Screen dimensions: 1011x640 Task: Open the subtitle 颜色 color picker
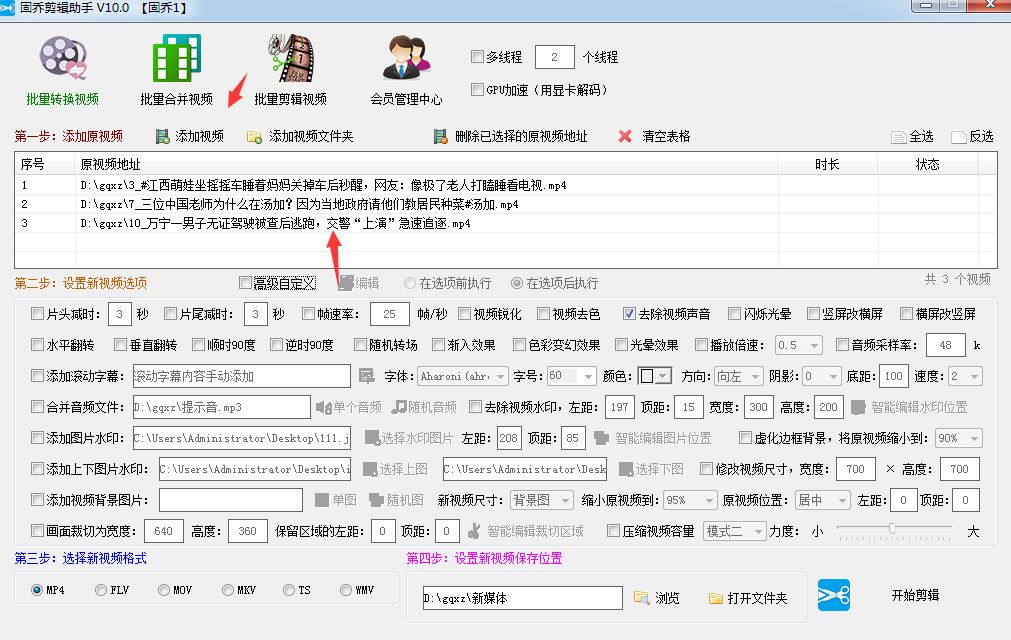coord(654,376)
